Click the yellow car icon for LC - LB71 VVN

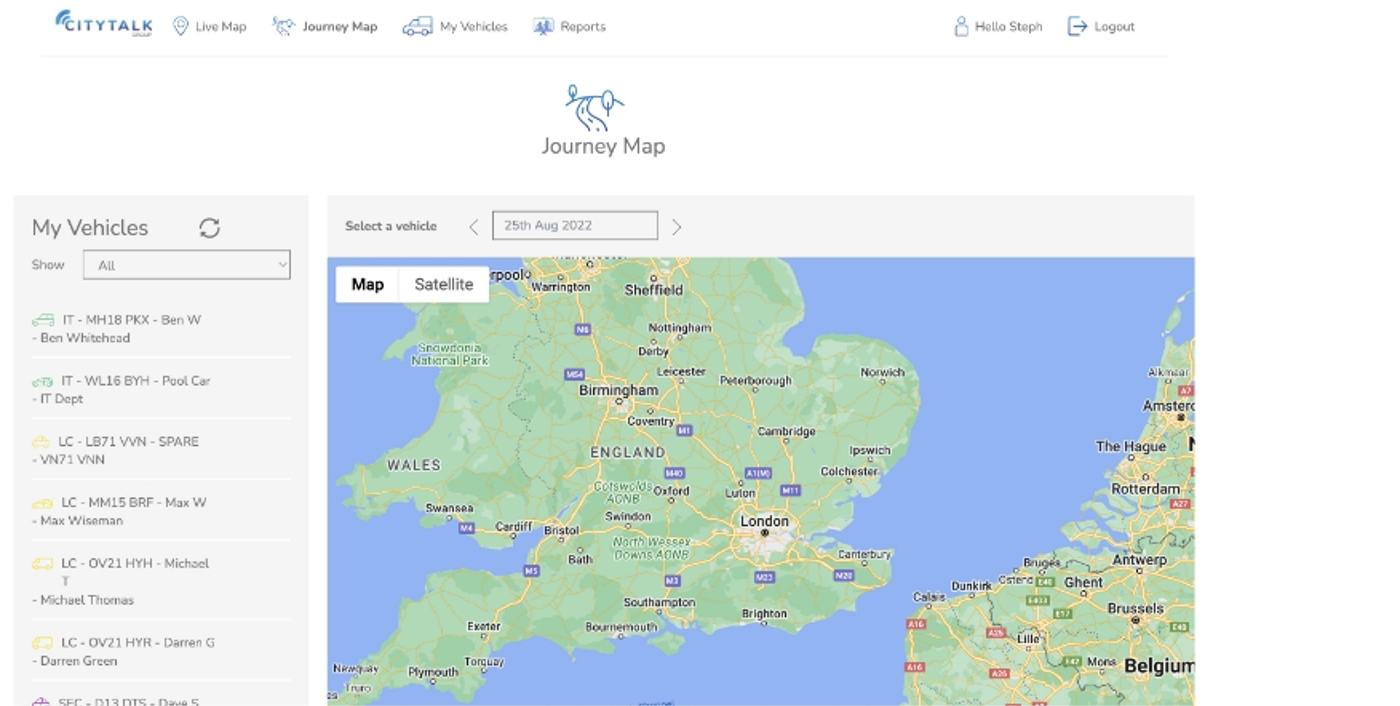pos(41,442)
